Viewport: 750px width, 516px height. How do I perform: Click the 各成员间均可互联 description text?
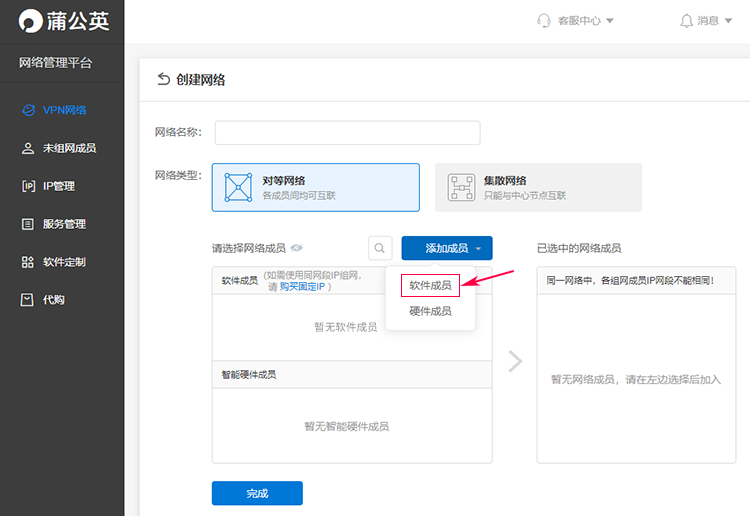tap(299, 196)
